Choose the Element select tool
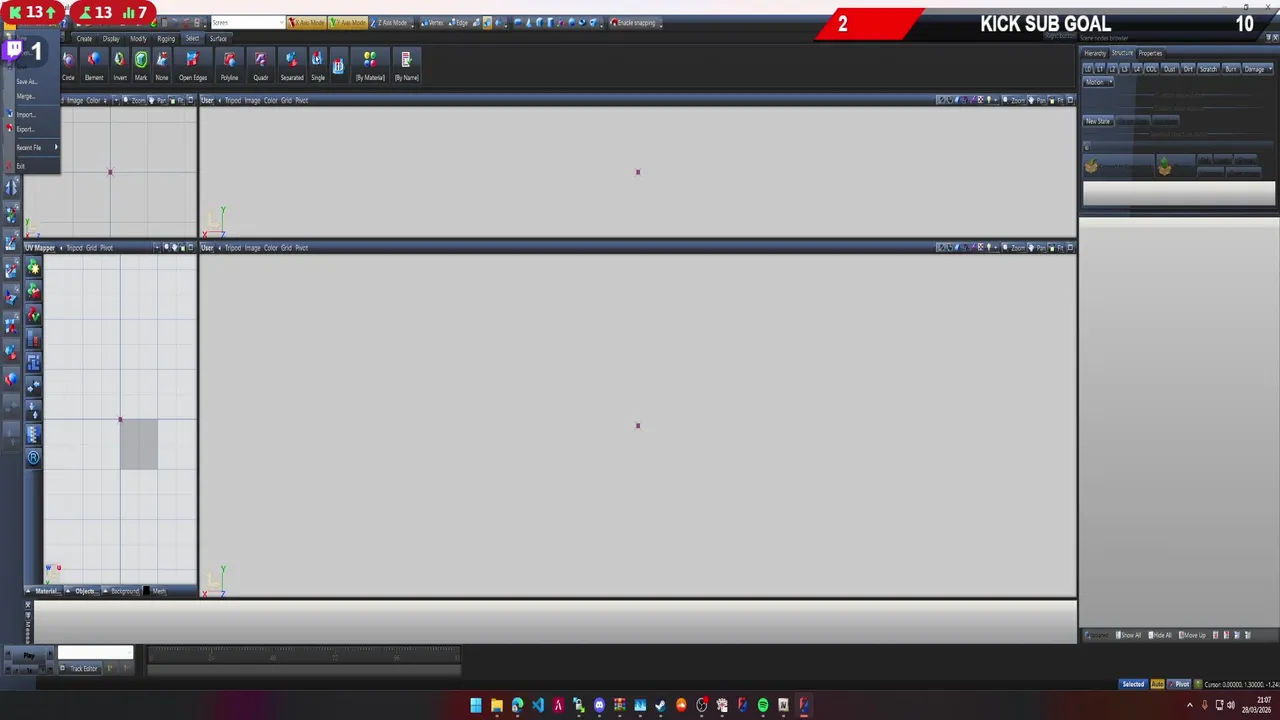 click(x=94, y=67)
